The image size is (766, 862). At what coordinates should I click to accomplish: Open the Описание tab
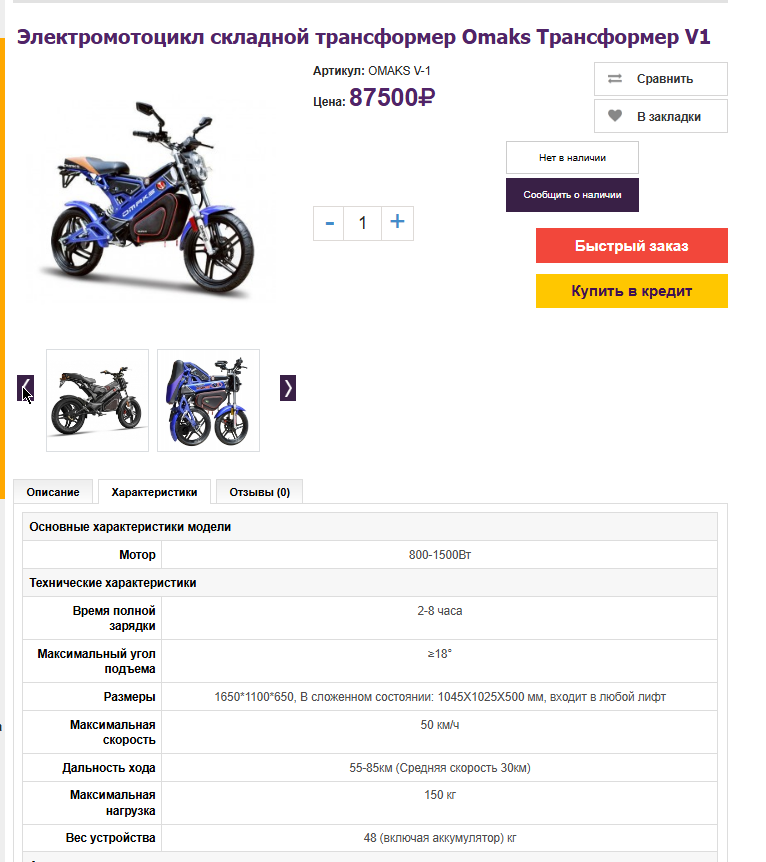tap(53, 492)
